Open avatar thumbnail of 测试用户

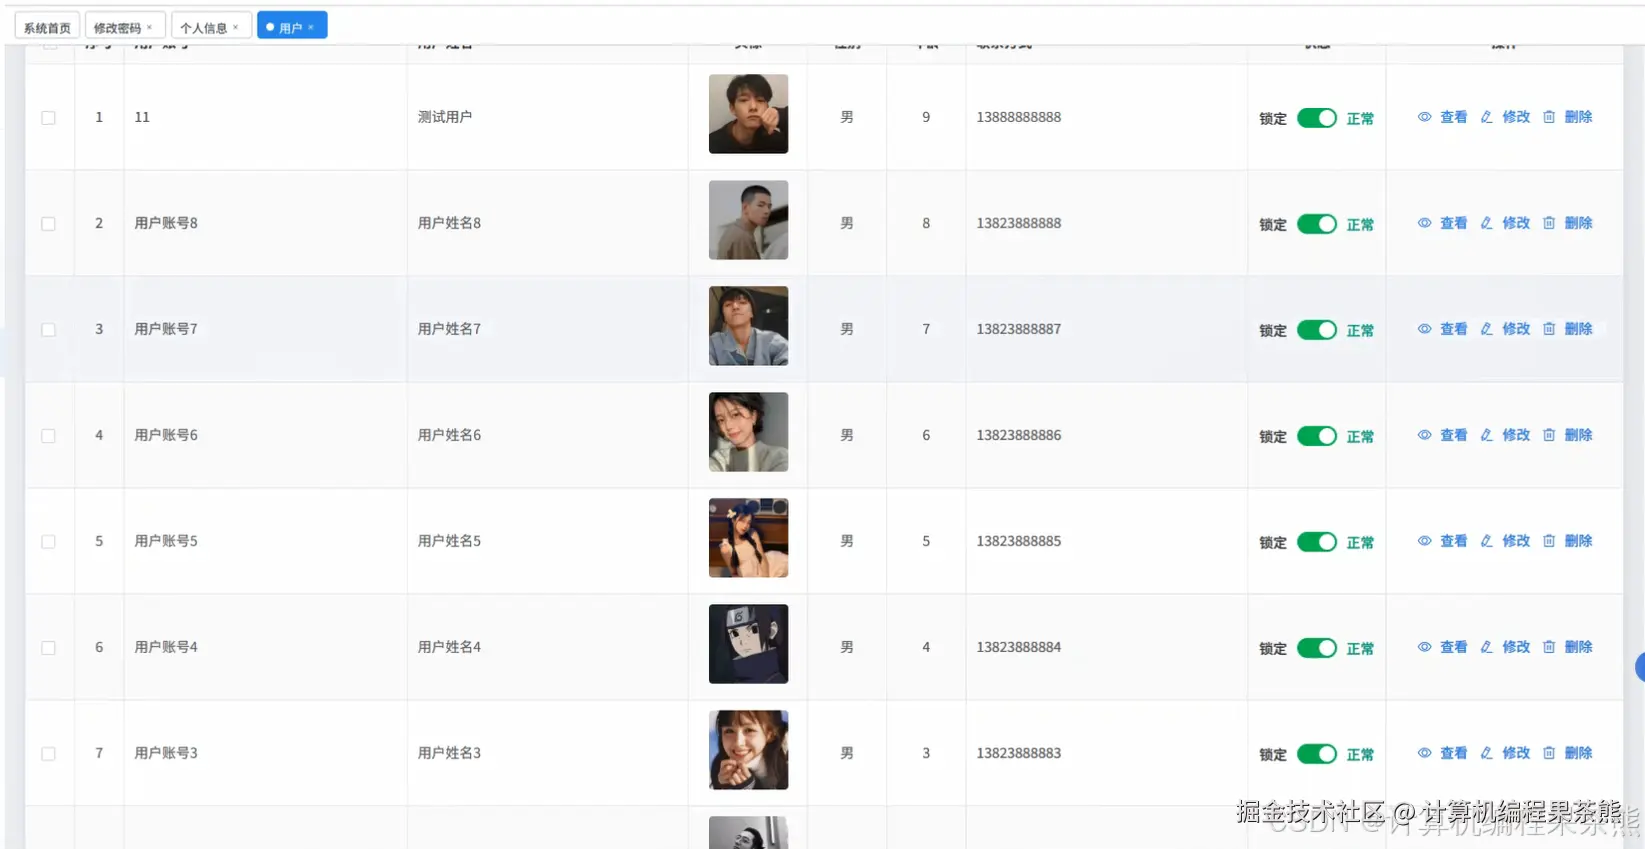click(748, 114)
